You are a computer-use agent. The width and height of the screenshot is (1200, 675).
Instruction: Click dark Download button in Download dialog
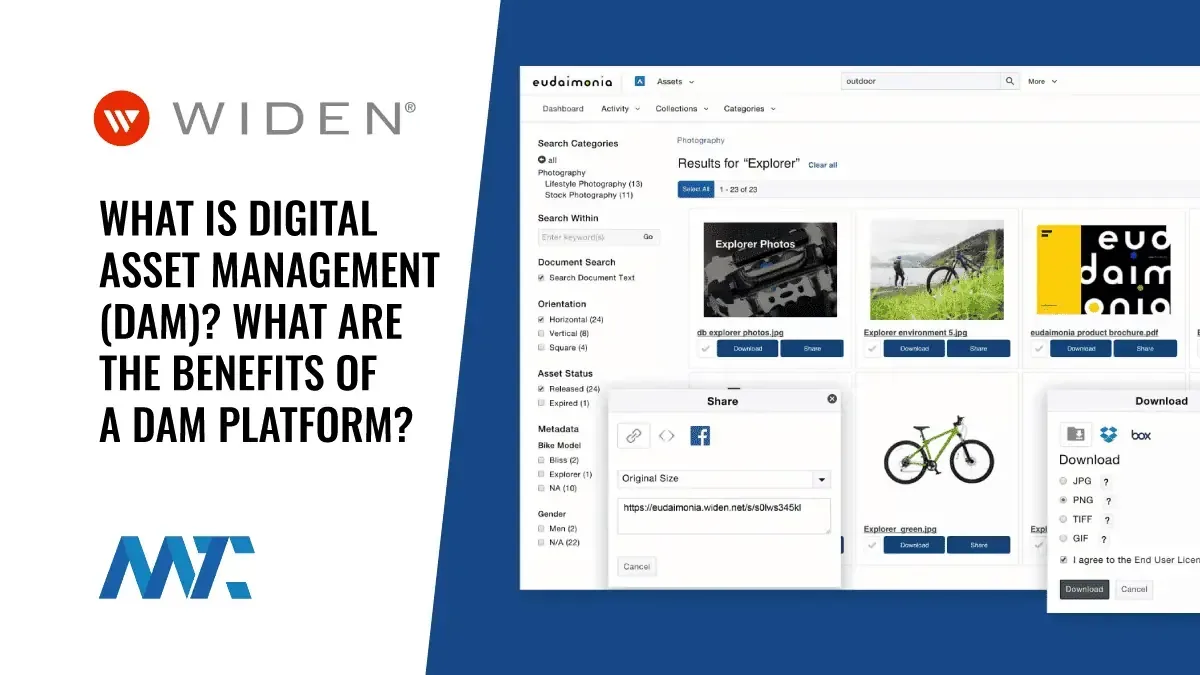(1084, 589)
